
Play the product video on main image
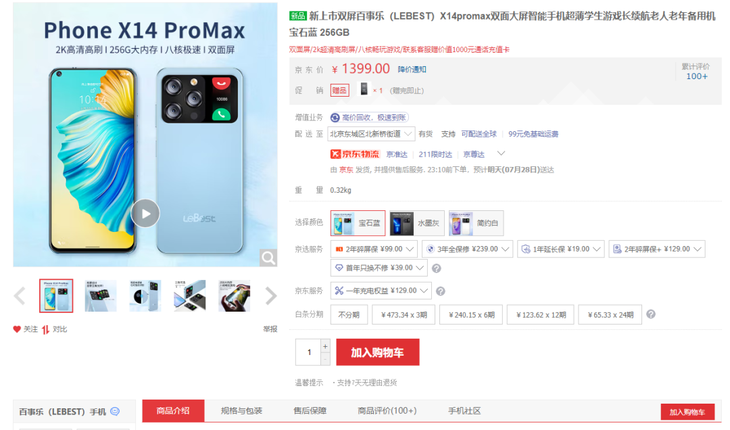(145, 213)
